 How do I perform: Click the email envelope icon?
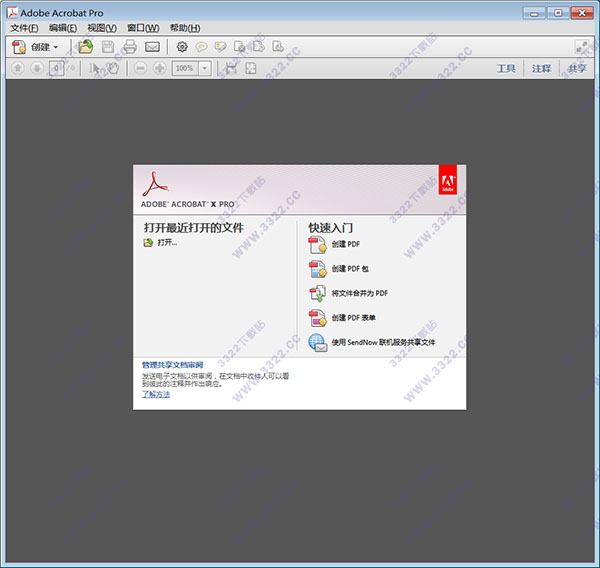(152, 47)
